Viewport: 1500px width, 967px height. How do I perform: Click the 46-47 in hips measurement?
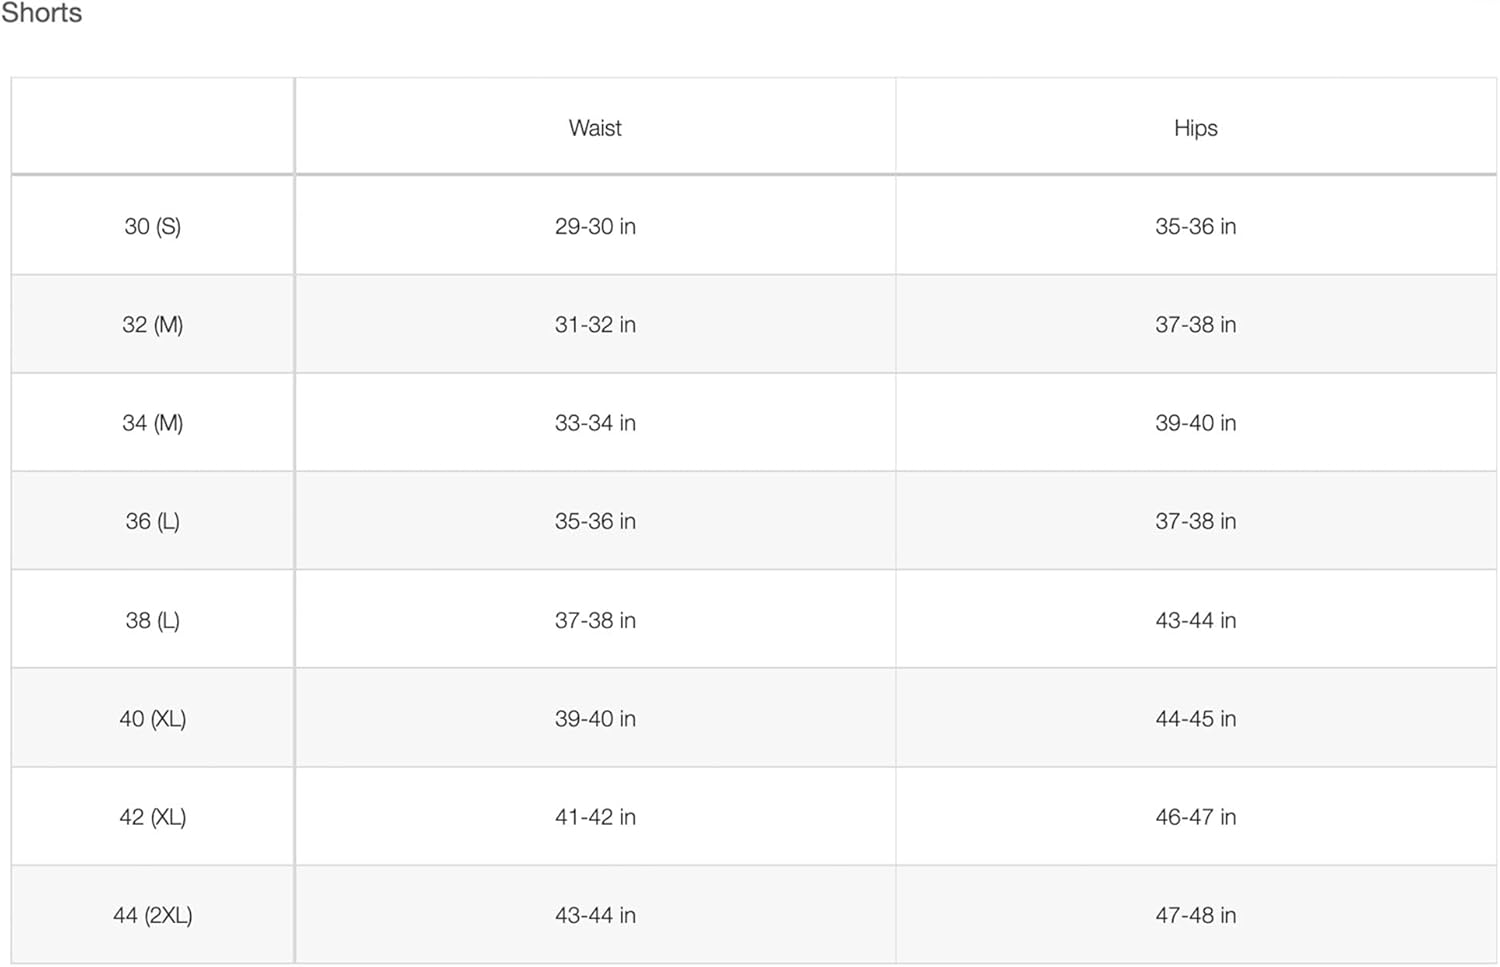1195,817
